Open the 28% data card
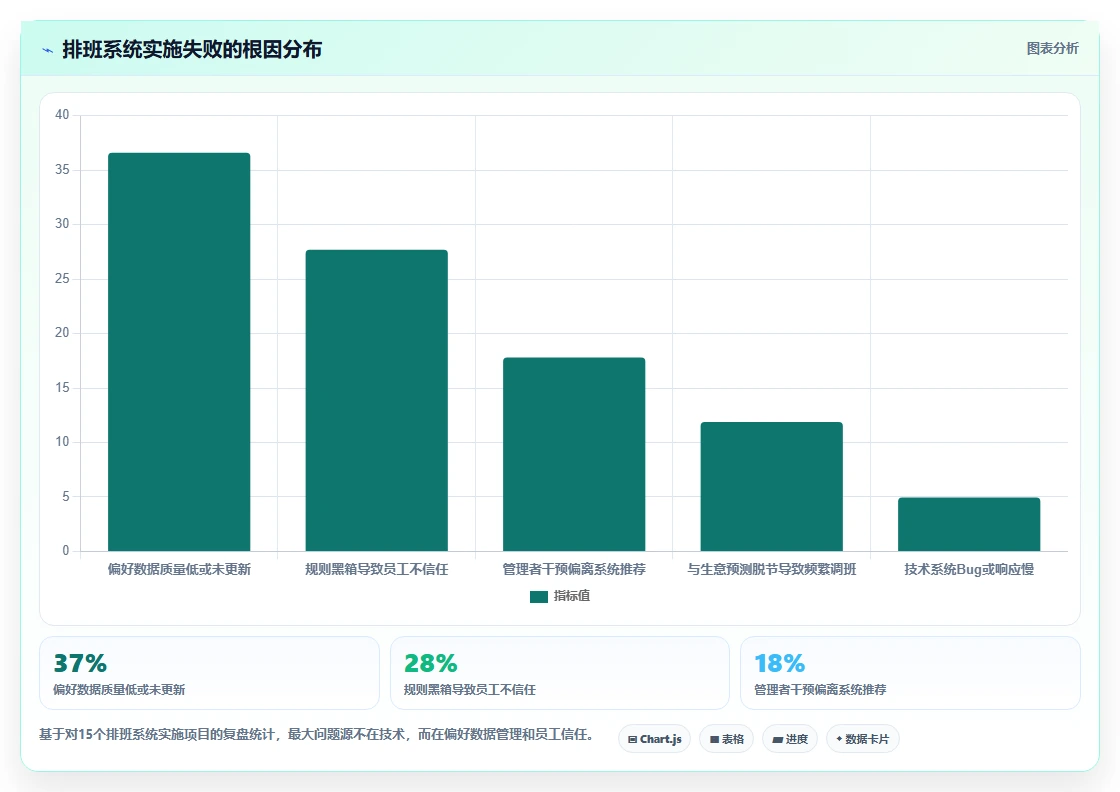Screen dimensions: 1120x792 pos(560,673)
